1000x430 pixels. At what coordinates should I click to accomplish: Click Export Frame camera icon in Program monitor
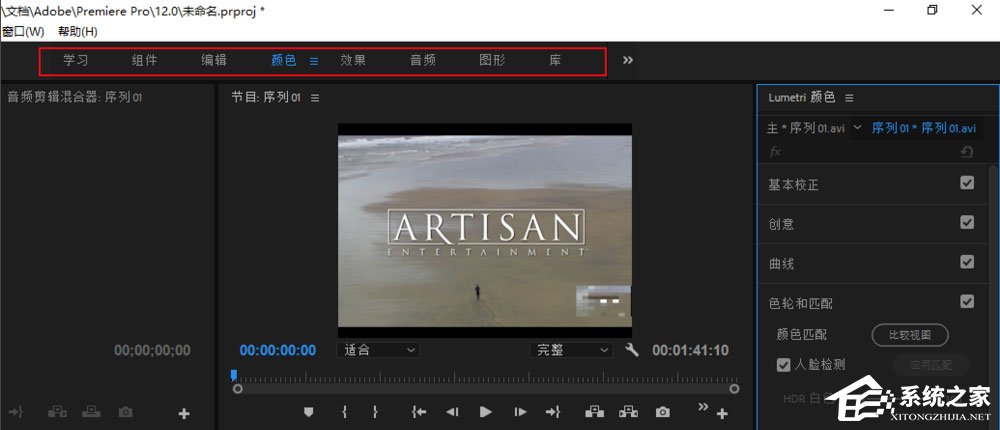662,412
